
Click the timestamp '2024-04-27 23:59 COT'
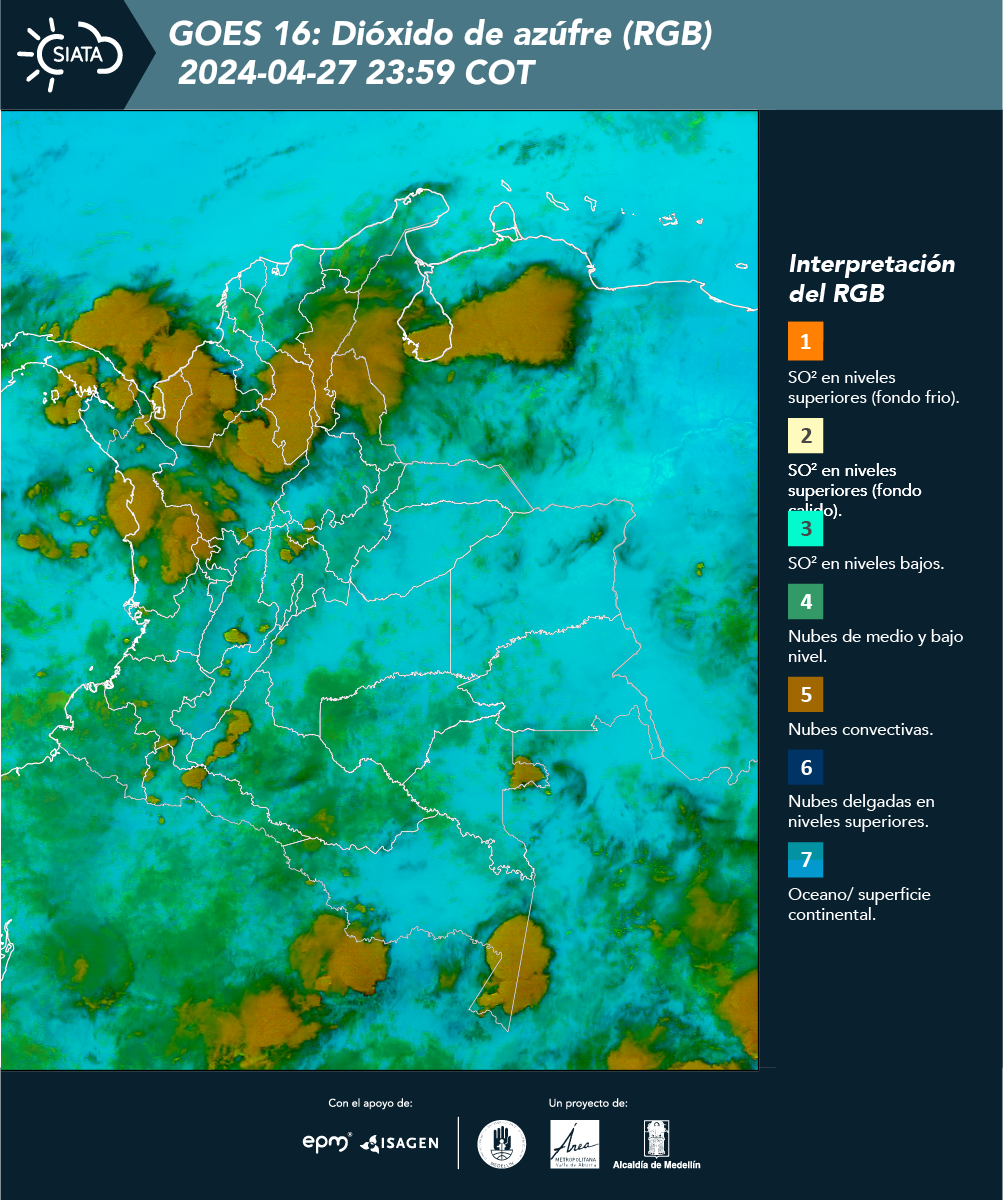tap(356, 73)
